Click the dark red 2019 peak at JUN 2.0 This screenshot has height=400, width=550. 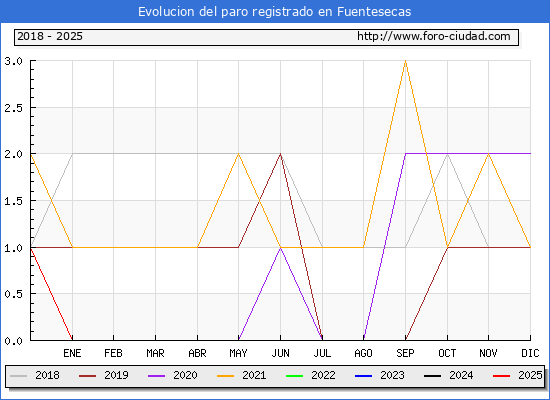pyautogui.click(x=281, y=154)
